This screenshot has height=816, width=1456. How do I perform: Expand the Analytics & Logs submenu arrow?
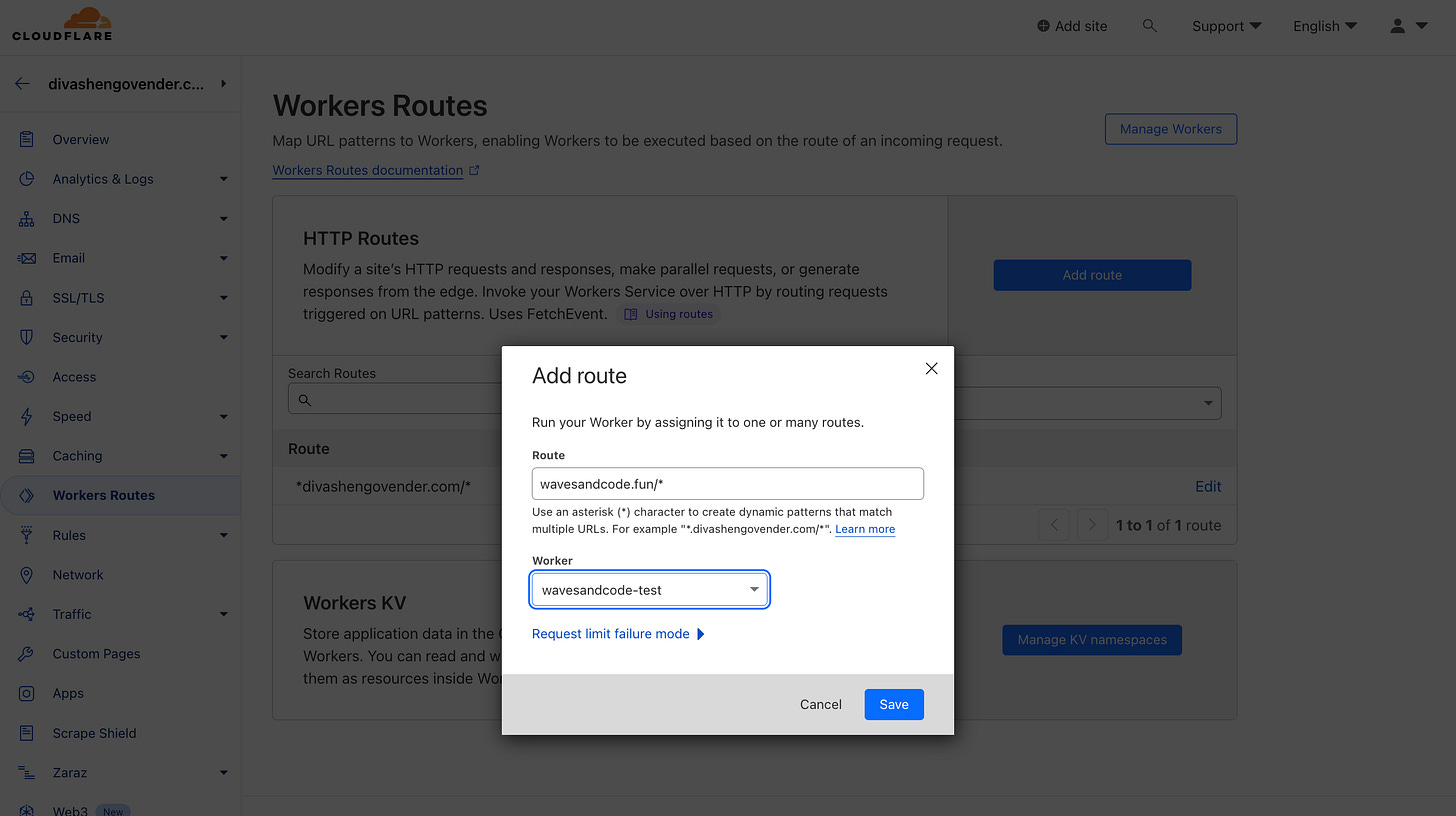tap(223, 179)
